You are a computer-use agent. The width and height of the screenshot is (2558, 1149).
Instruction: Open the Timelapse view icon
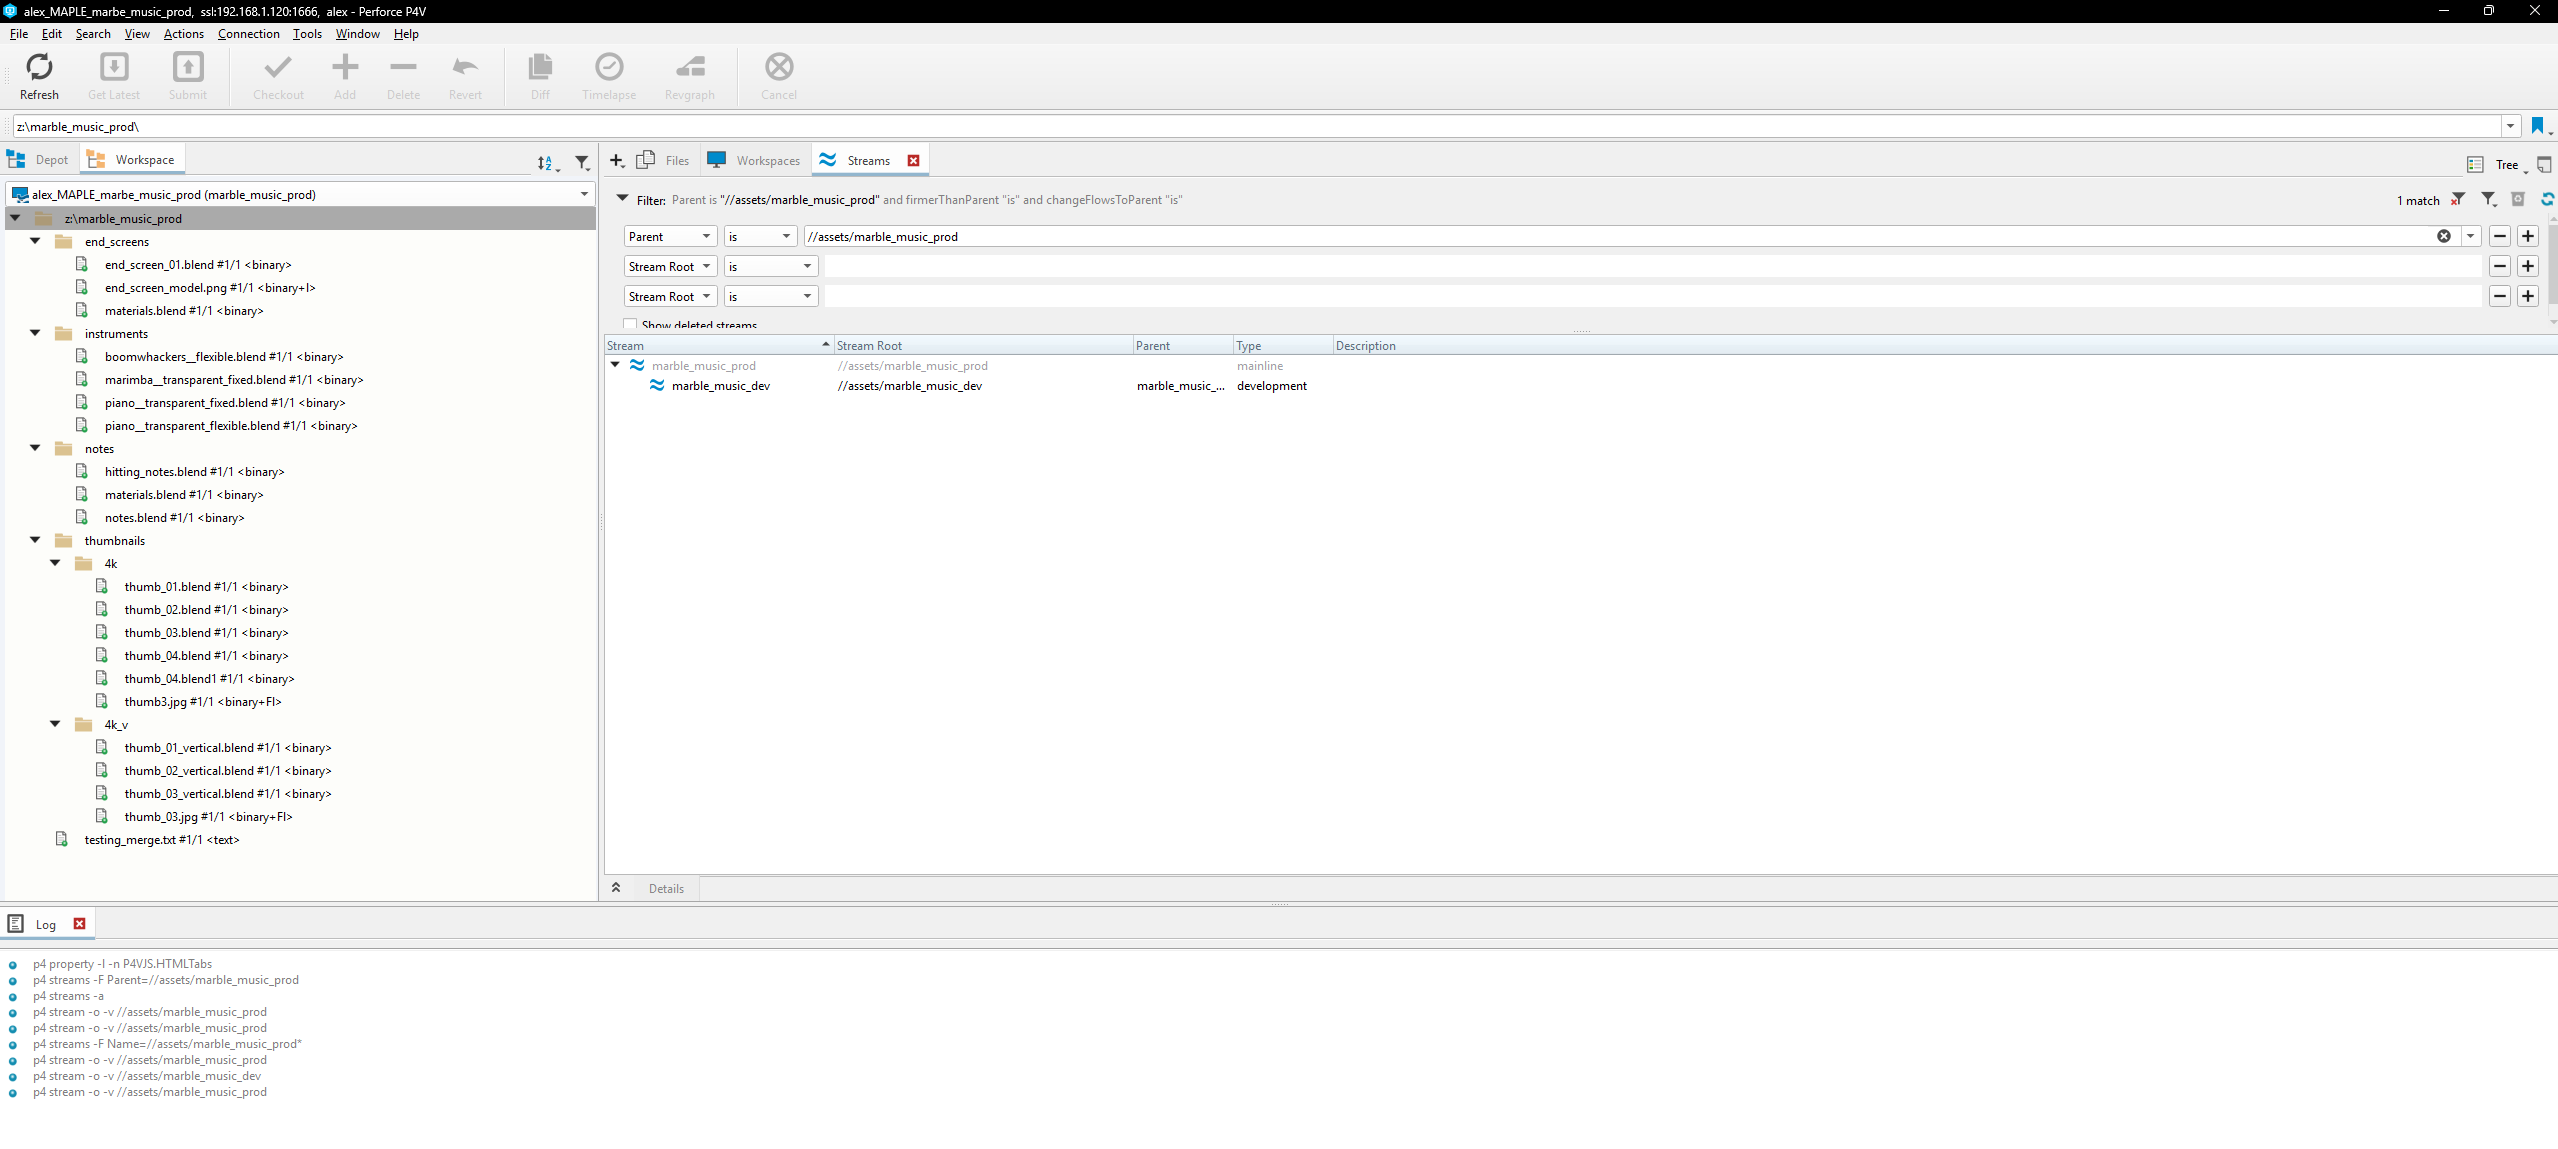609,75
